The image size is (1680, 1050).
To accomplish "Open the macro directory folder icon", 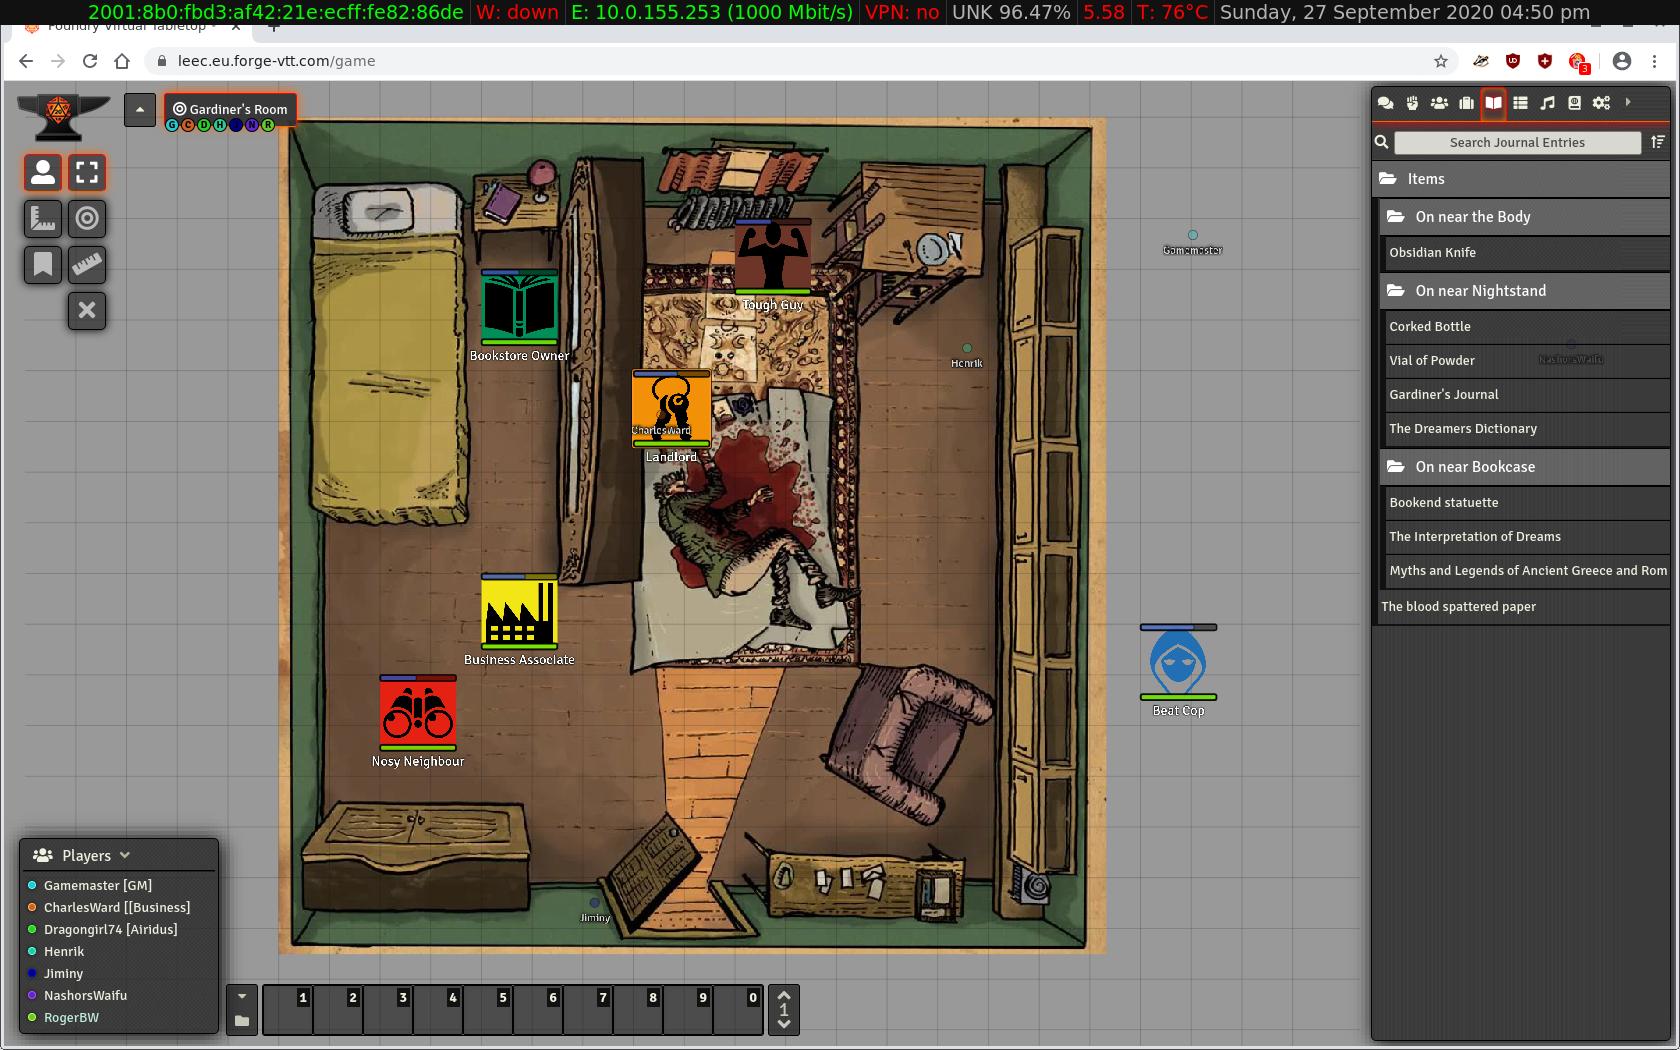I will [241, 1021].
